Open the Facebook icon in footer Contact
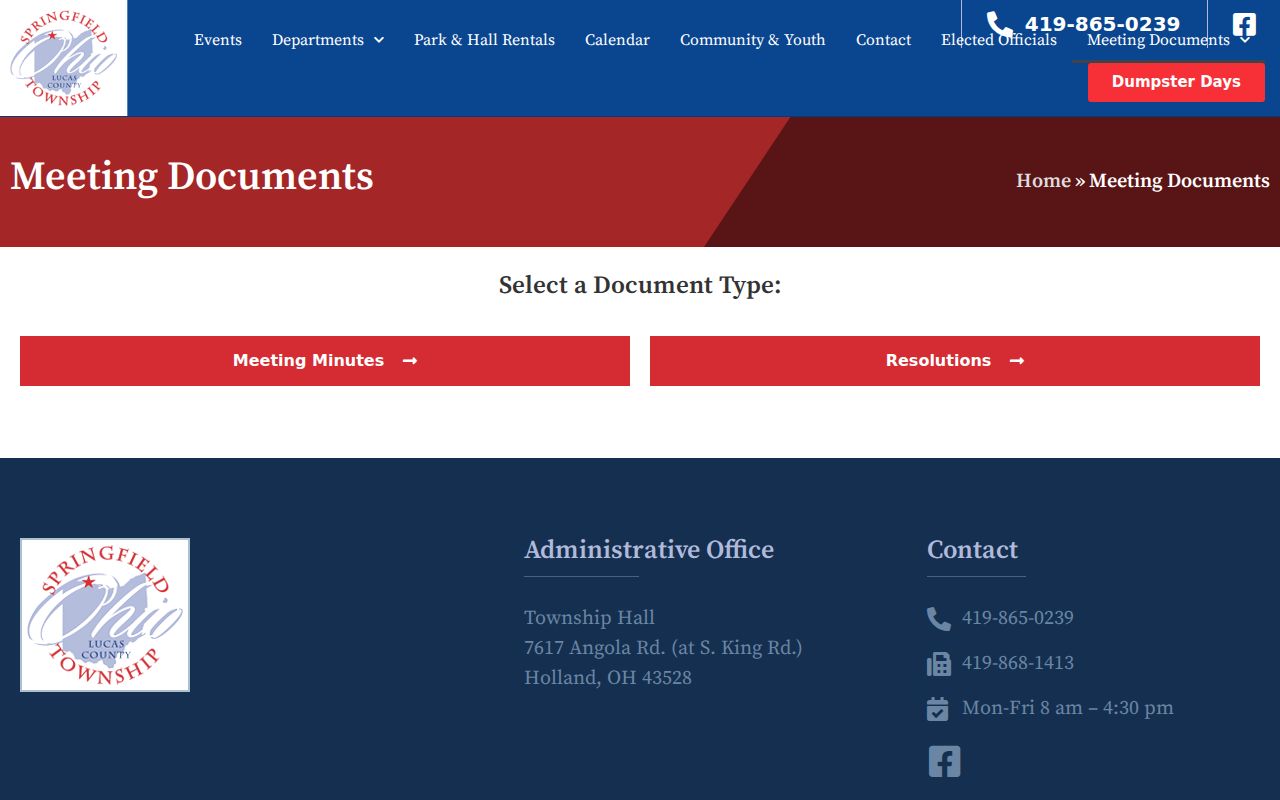Screen dimensions: 1280x800 pos(944,761)
